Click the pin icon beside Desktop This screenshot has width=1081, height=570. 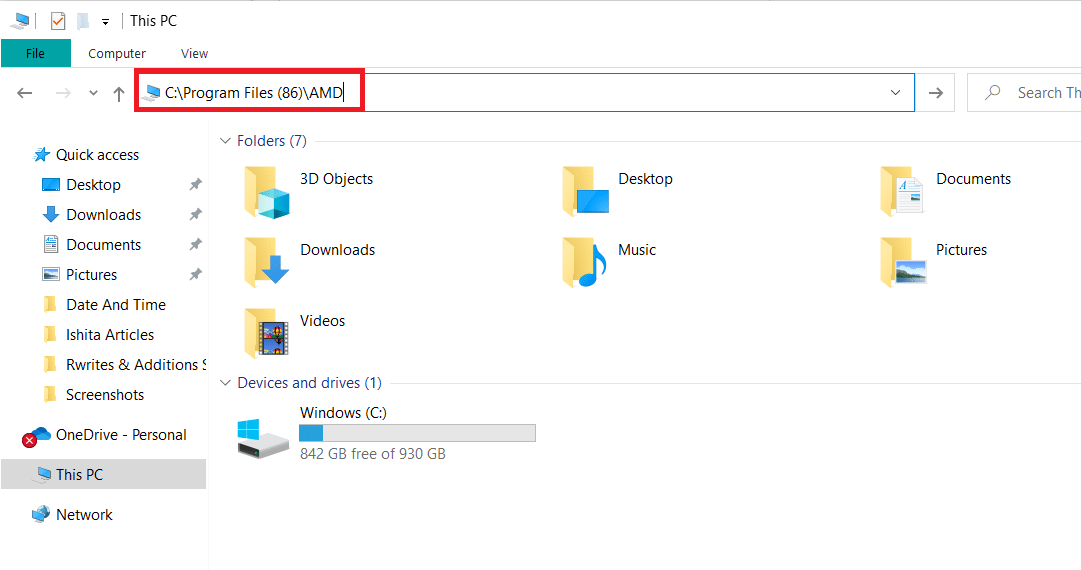pos(196,184)
